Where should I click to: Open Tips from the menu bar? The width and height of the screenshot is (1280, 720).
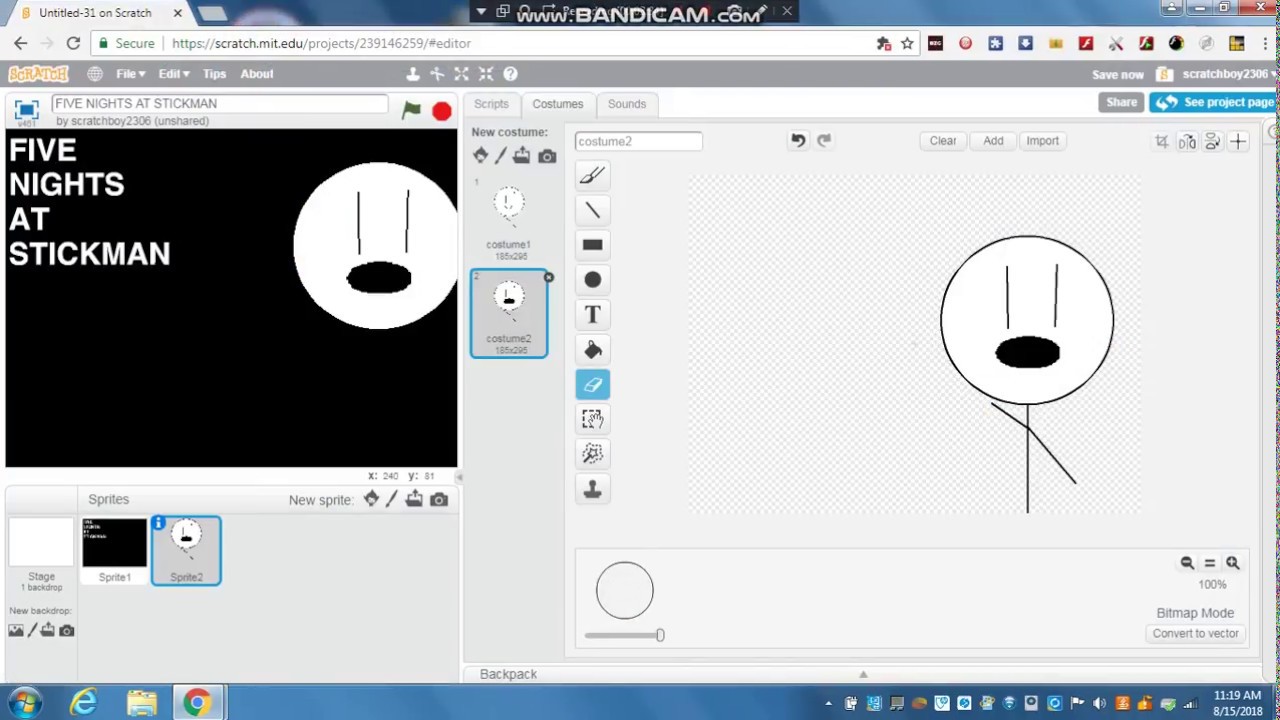click(214, 74)
